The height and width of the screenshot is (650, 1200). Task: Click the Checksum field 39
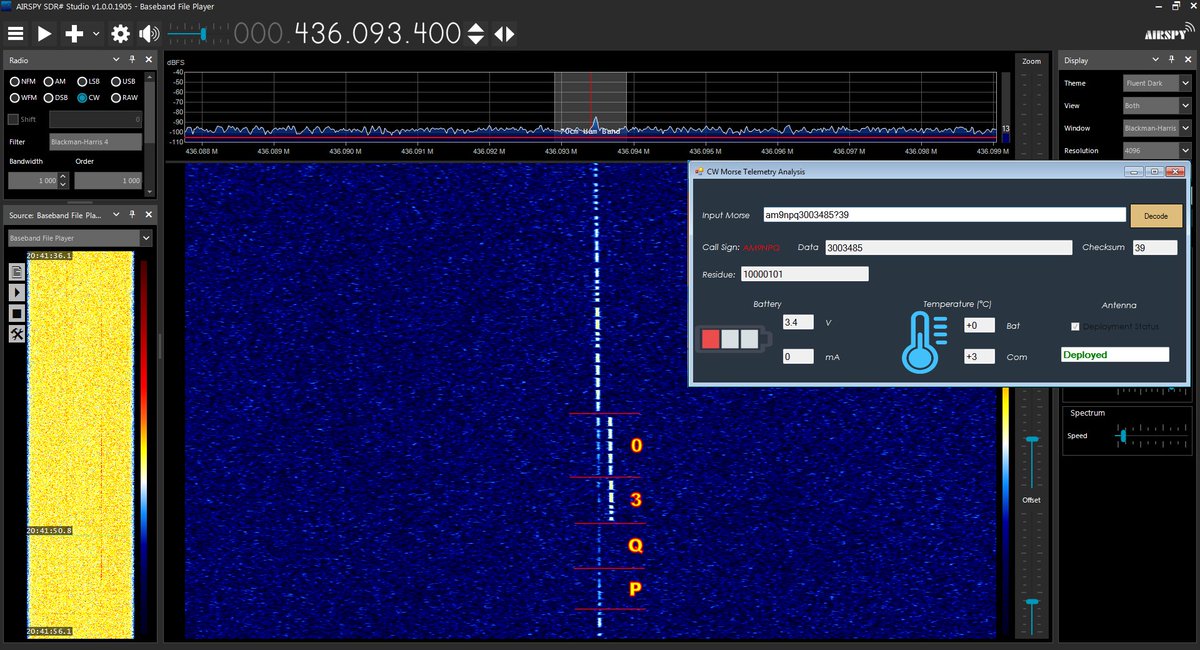1155,247
